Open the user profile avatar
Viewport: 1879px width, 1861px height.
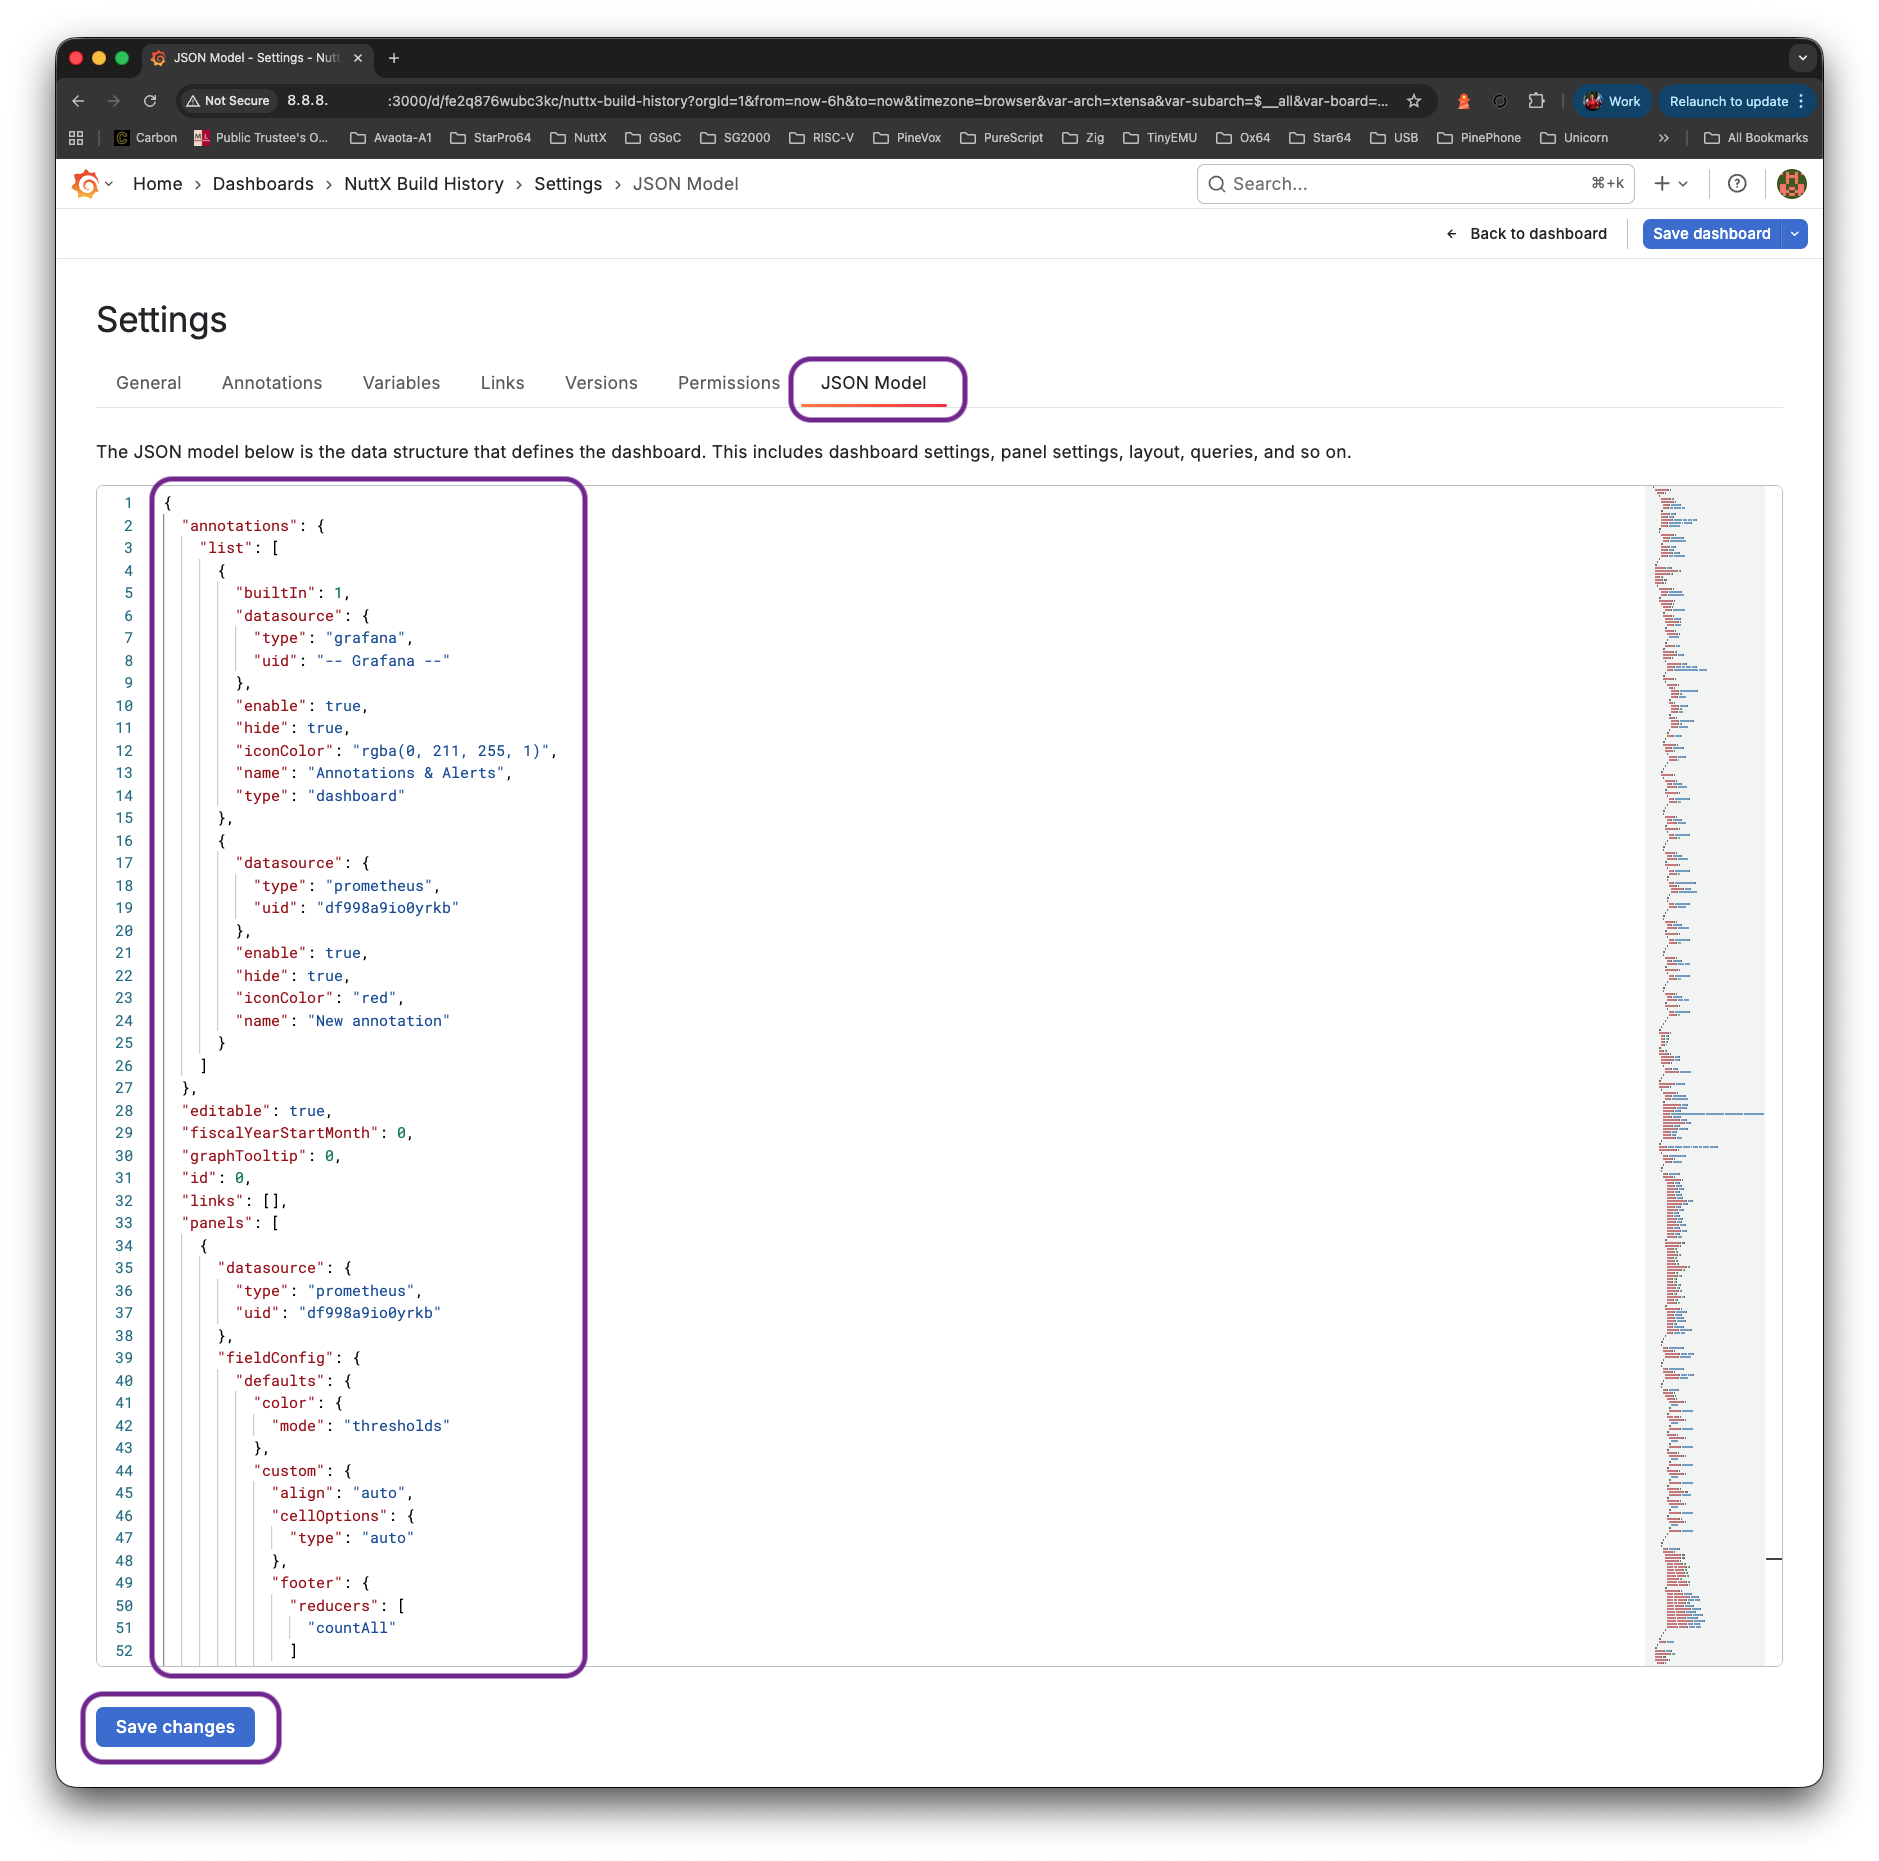(1791, 183)
